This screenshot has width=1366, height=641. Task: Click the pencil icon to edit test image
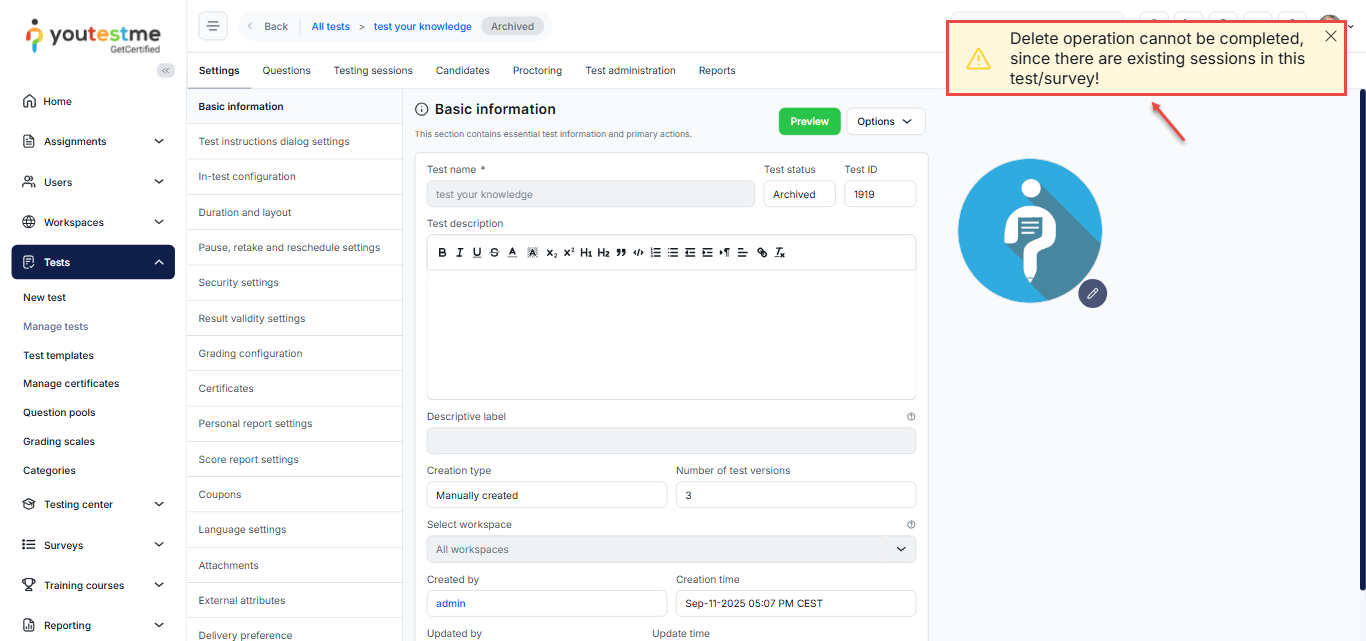(x=1092, y=293)
